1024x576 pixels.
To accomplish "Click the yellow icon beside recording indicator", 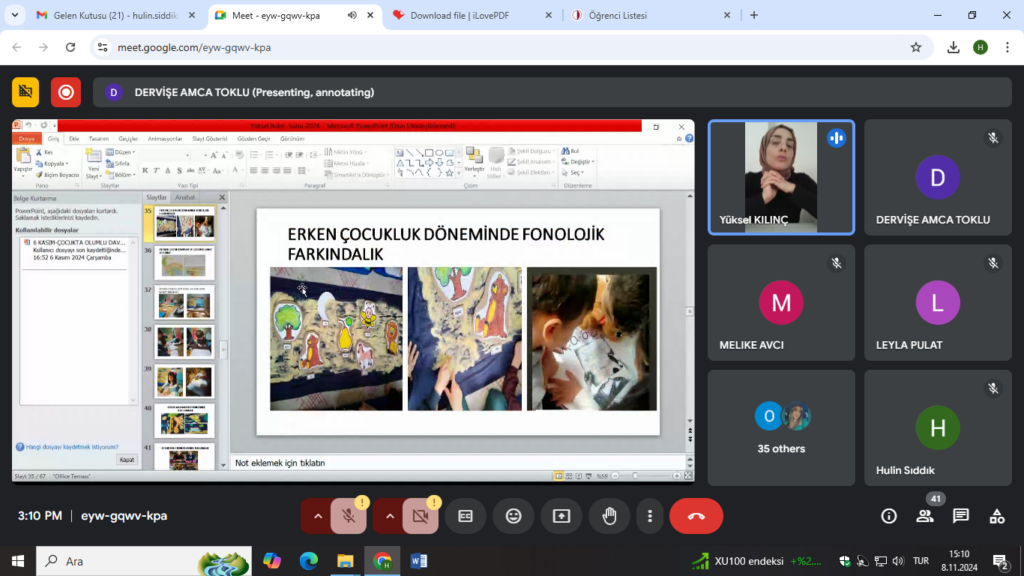I will click(25, 92).
